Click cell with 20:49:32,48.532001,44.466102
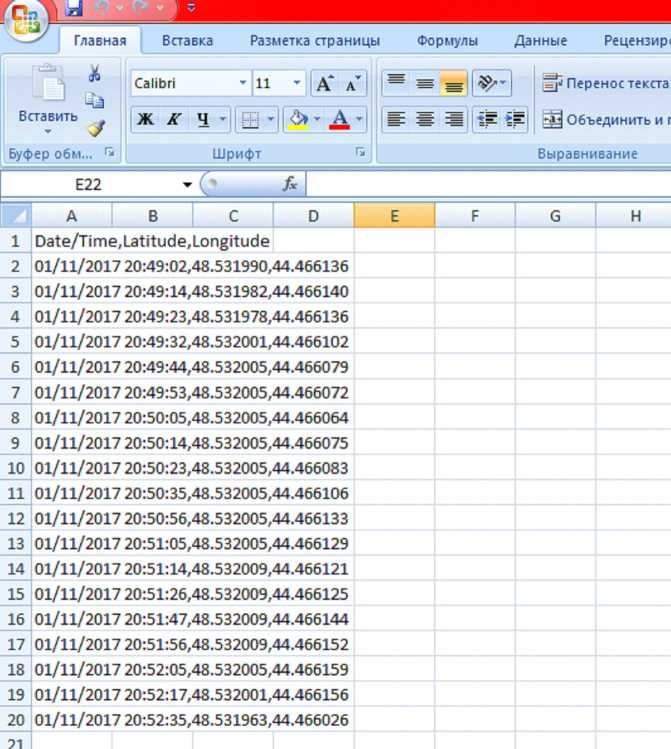 (192, 342)
